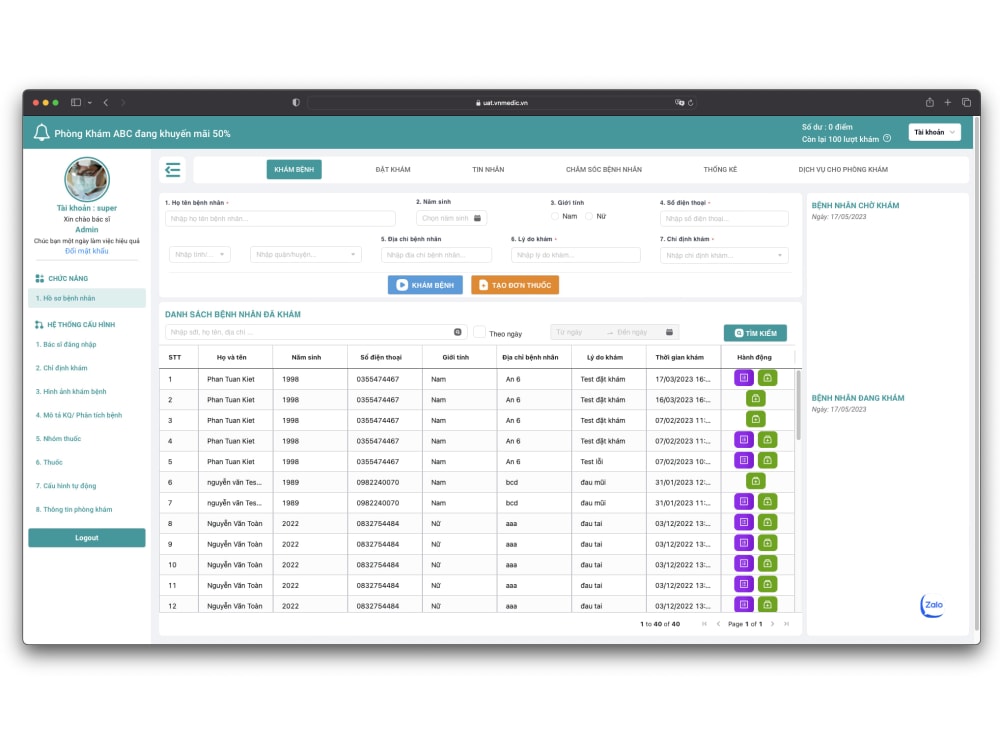Click purple detail icon in row 4

tap(744, 439)
